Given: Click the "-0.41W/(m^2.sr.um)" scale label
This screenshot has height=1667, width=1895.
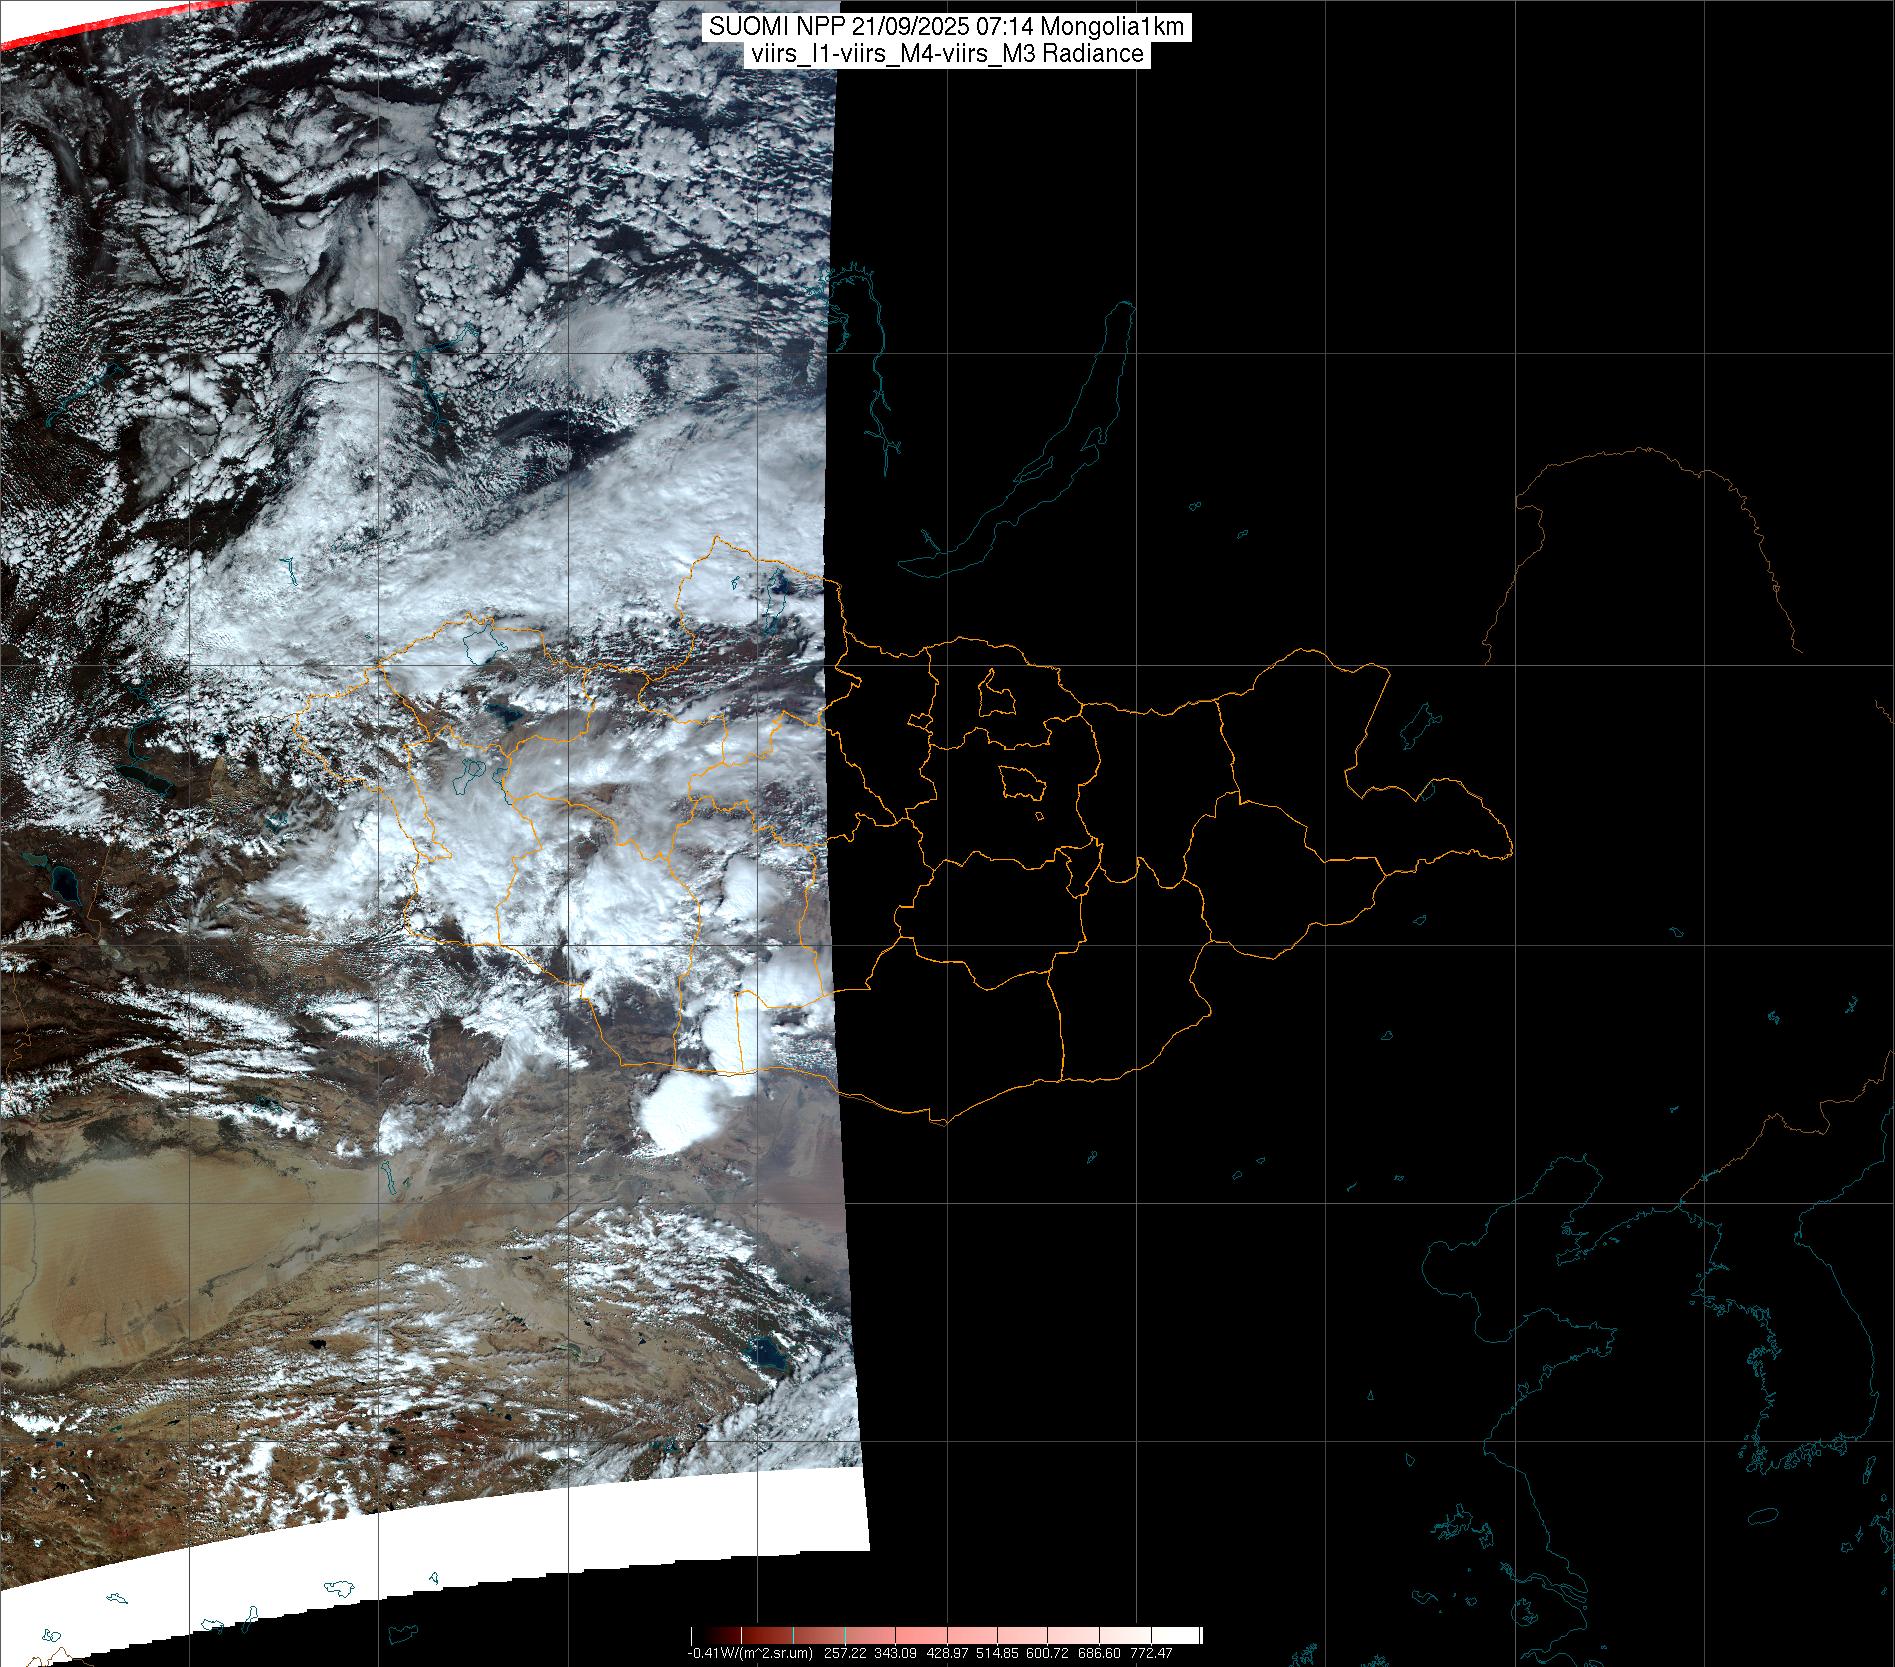Looking at the screenshot, I should coord(749,1653).
